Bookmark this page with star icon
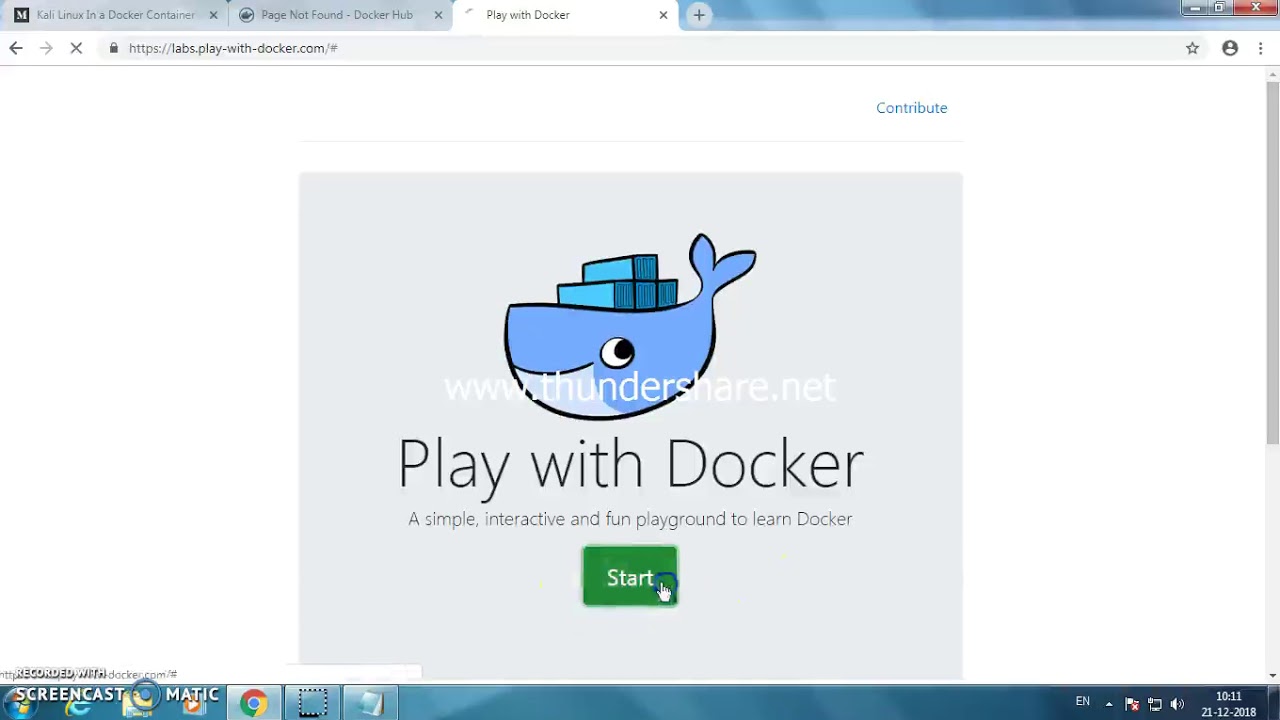1280x720 pixels. (x=1192, y=48)
